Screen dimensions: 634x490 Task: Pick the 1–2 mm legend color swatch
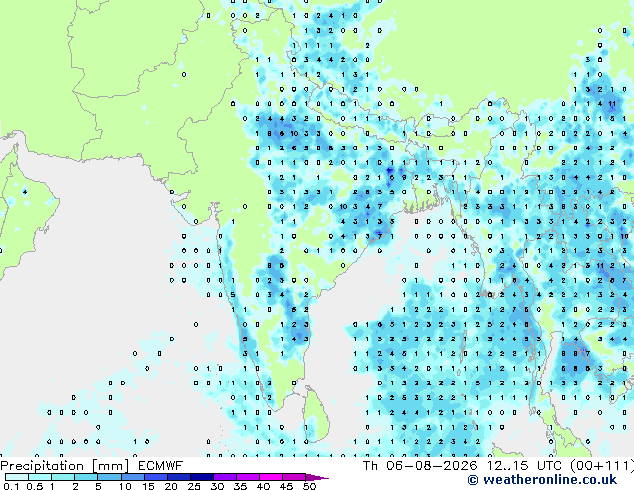[x=63, y=477]
